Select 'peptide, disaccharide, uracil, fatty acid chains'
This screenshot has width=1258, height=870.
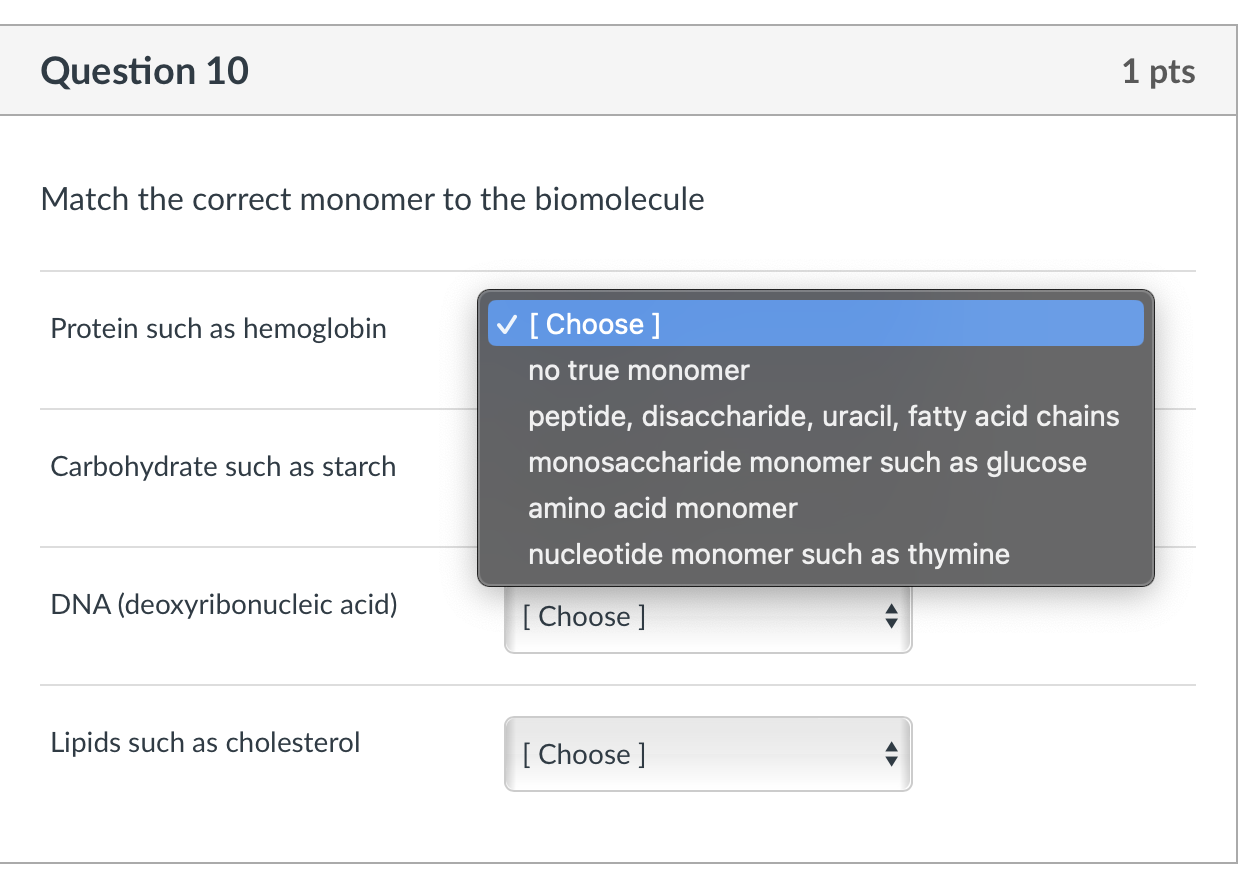[823, 417]
